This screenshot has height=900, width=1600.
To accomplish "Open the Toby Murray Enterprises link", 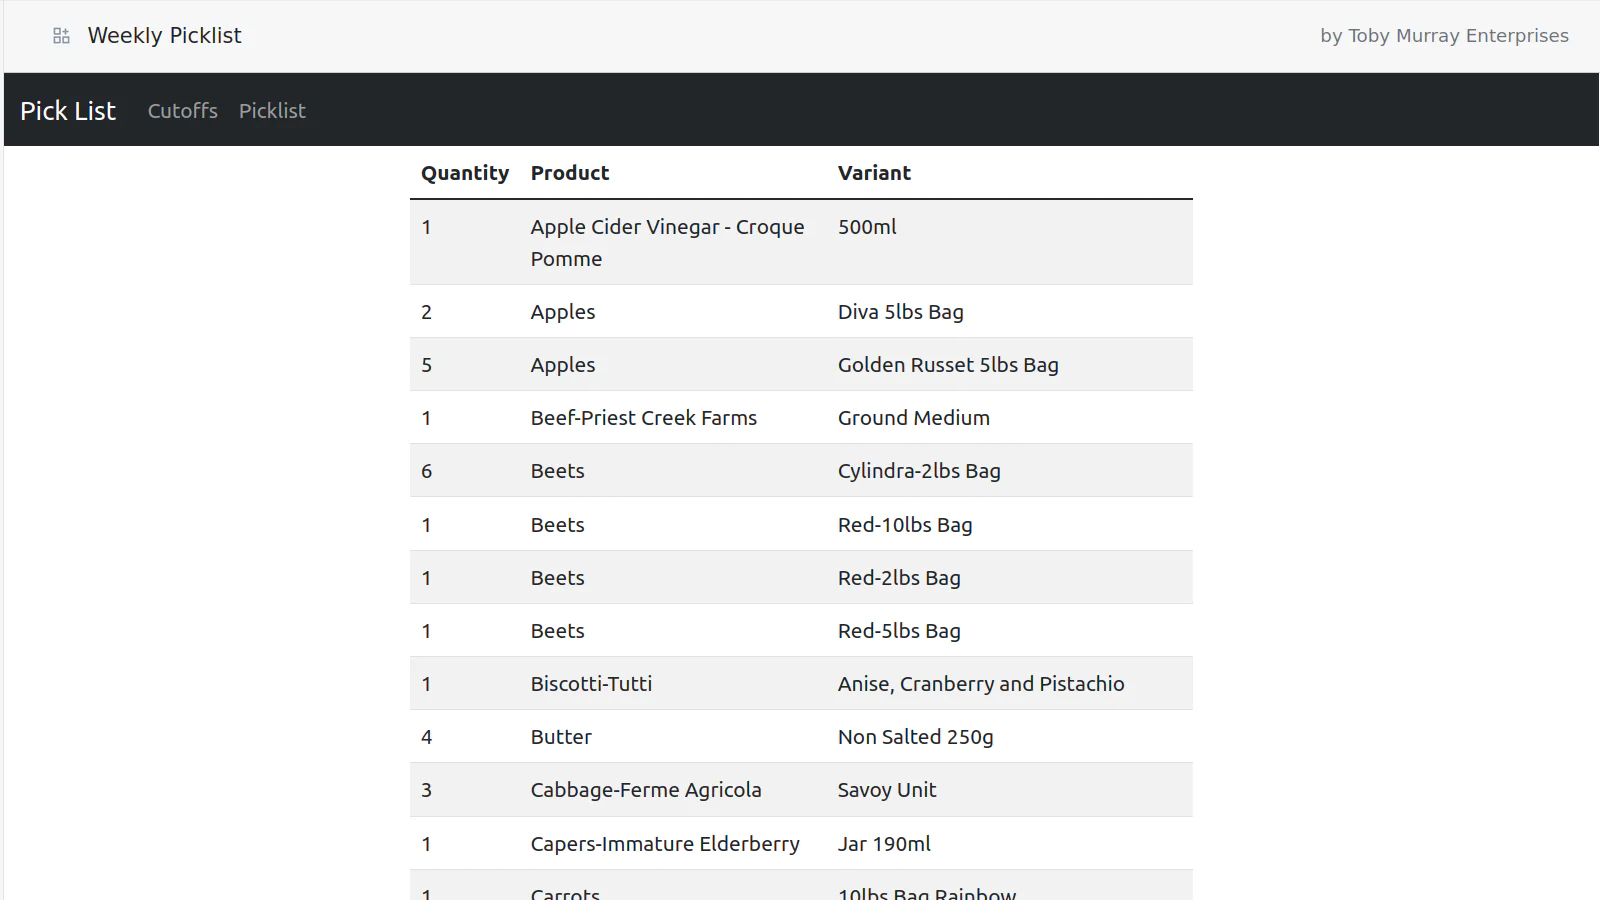I will click(x=1444, y=35).
